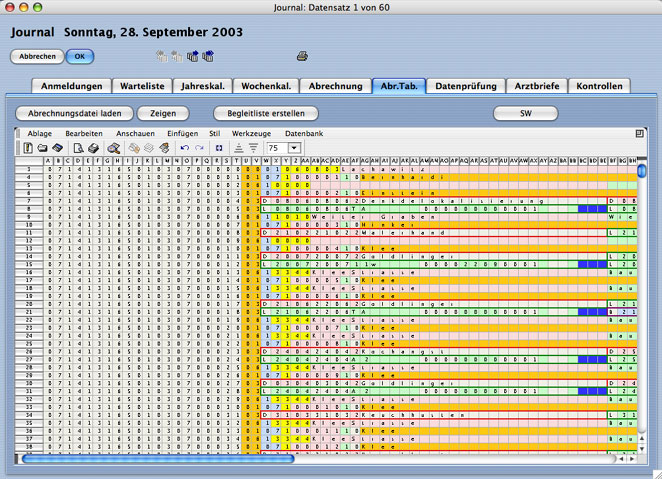662x479 pixels.
Task: Open the Datenbank menu
Action: click(304, 133)
